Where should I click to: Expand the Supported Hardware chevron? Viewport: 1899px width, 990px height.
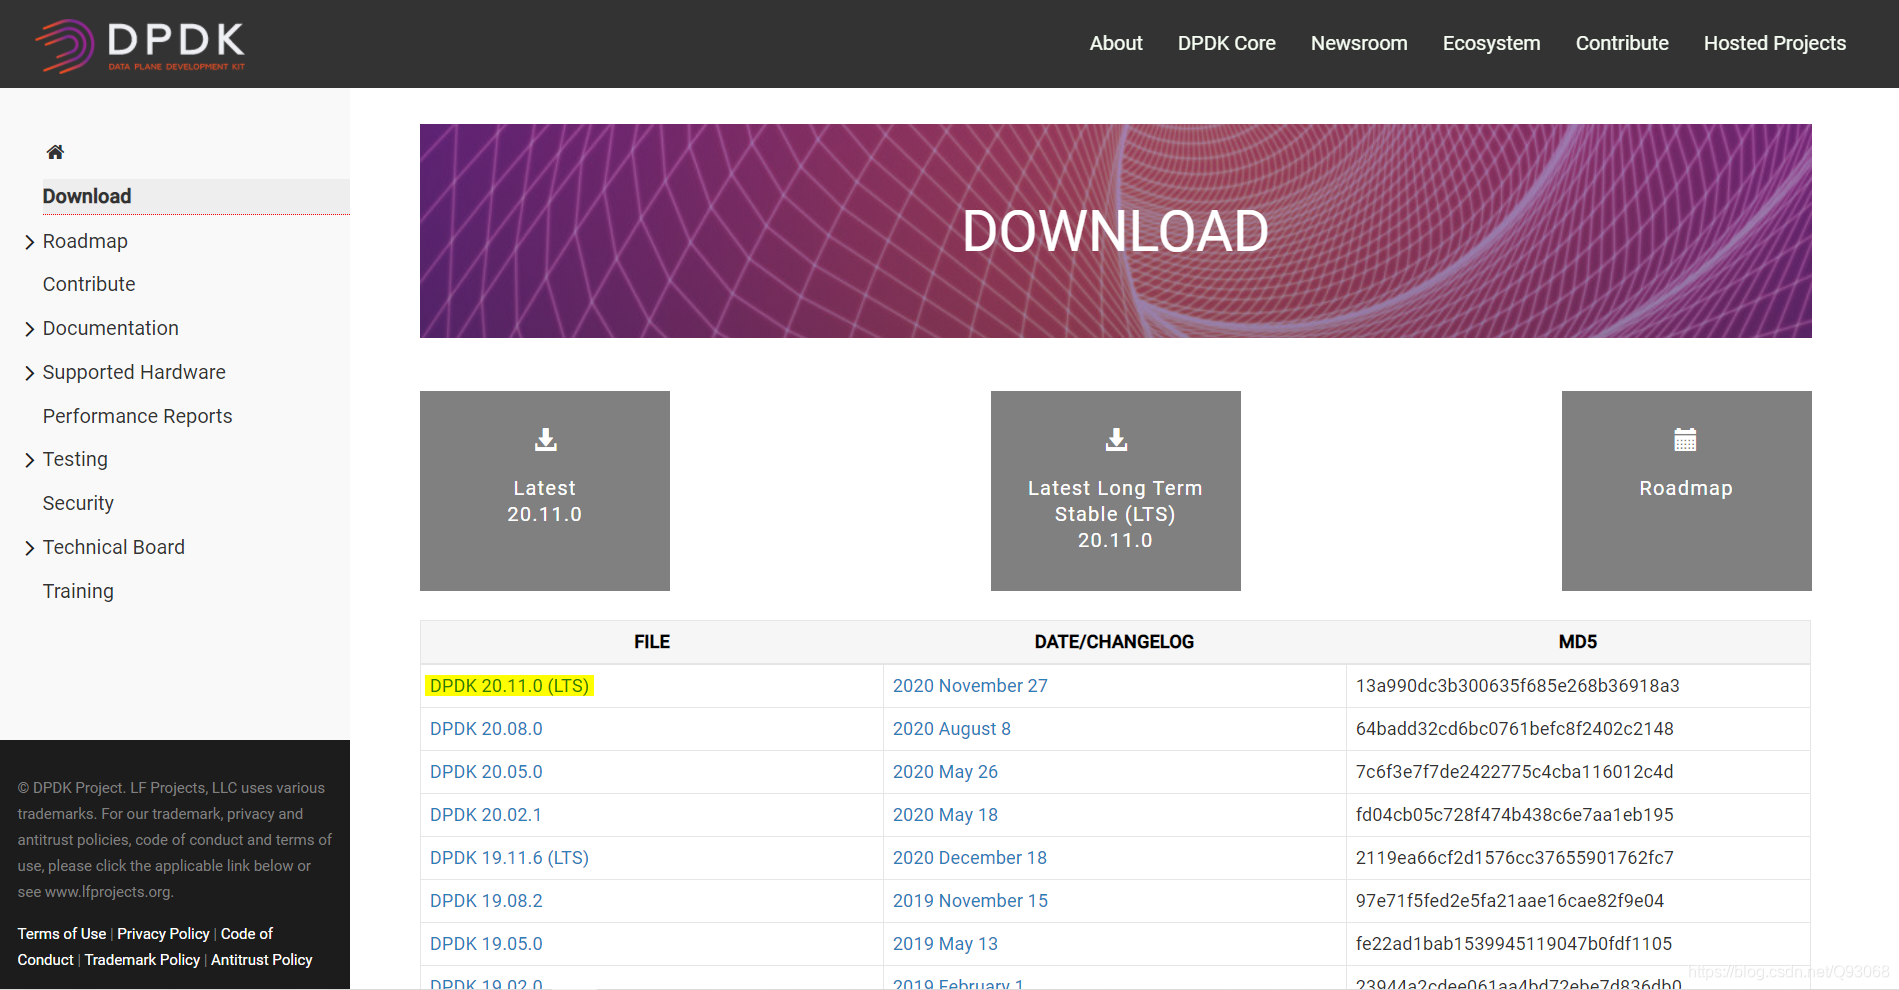[x=29, y=373]
